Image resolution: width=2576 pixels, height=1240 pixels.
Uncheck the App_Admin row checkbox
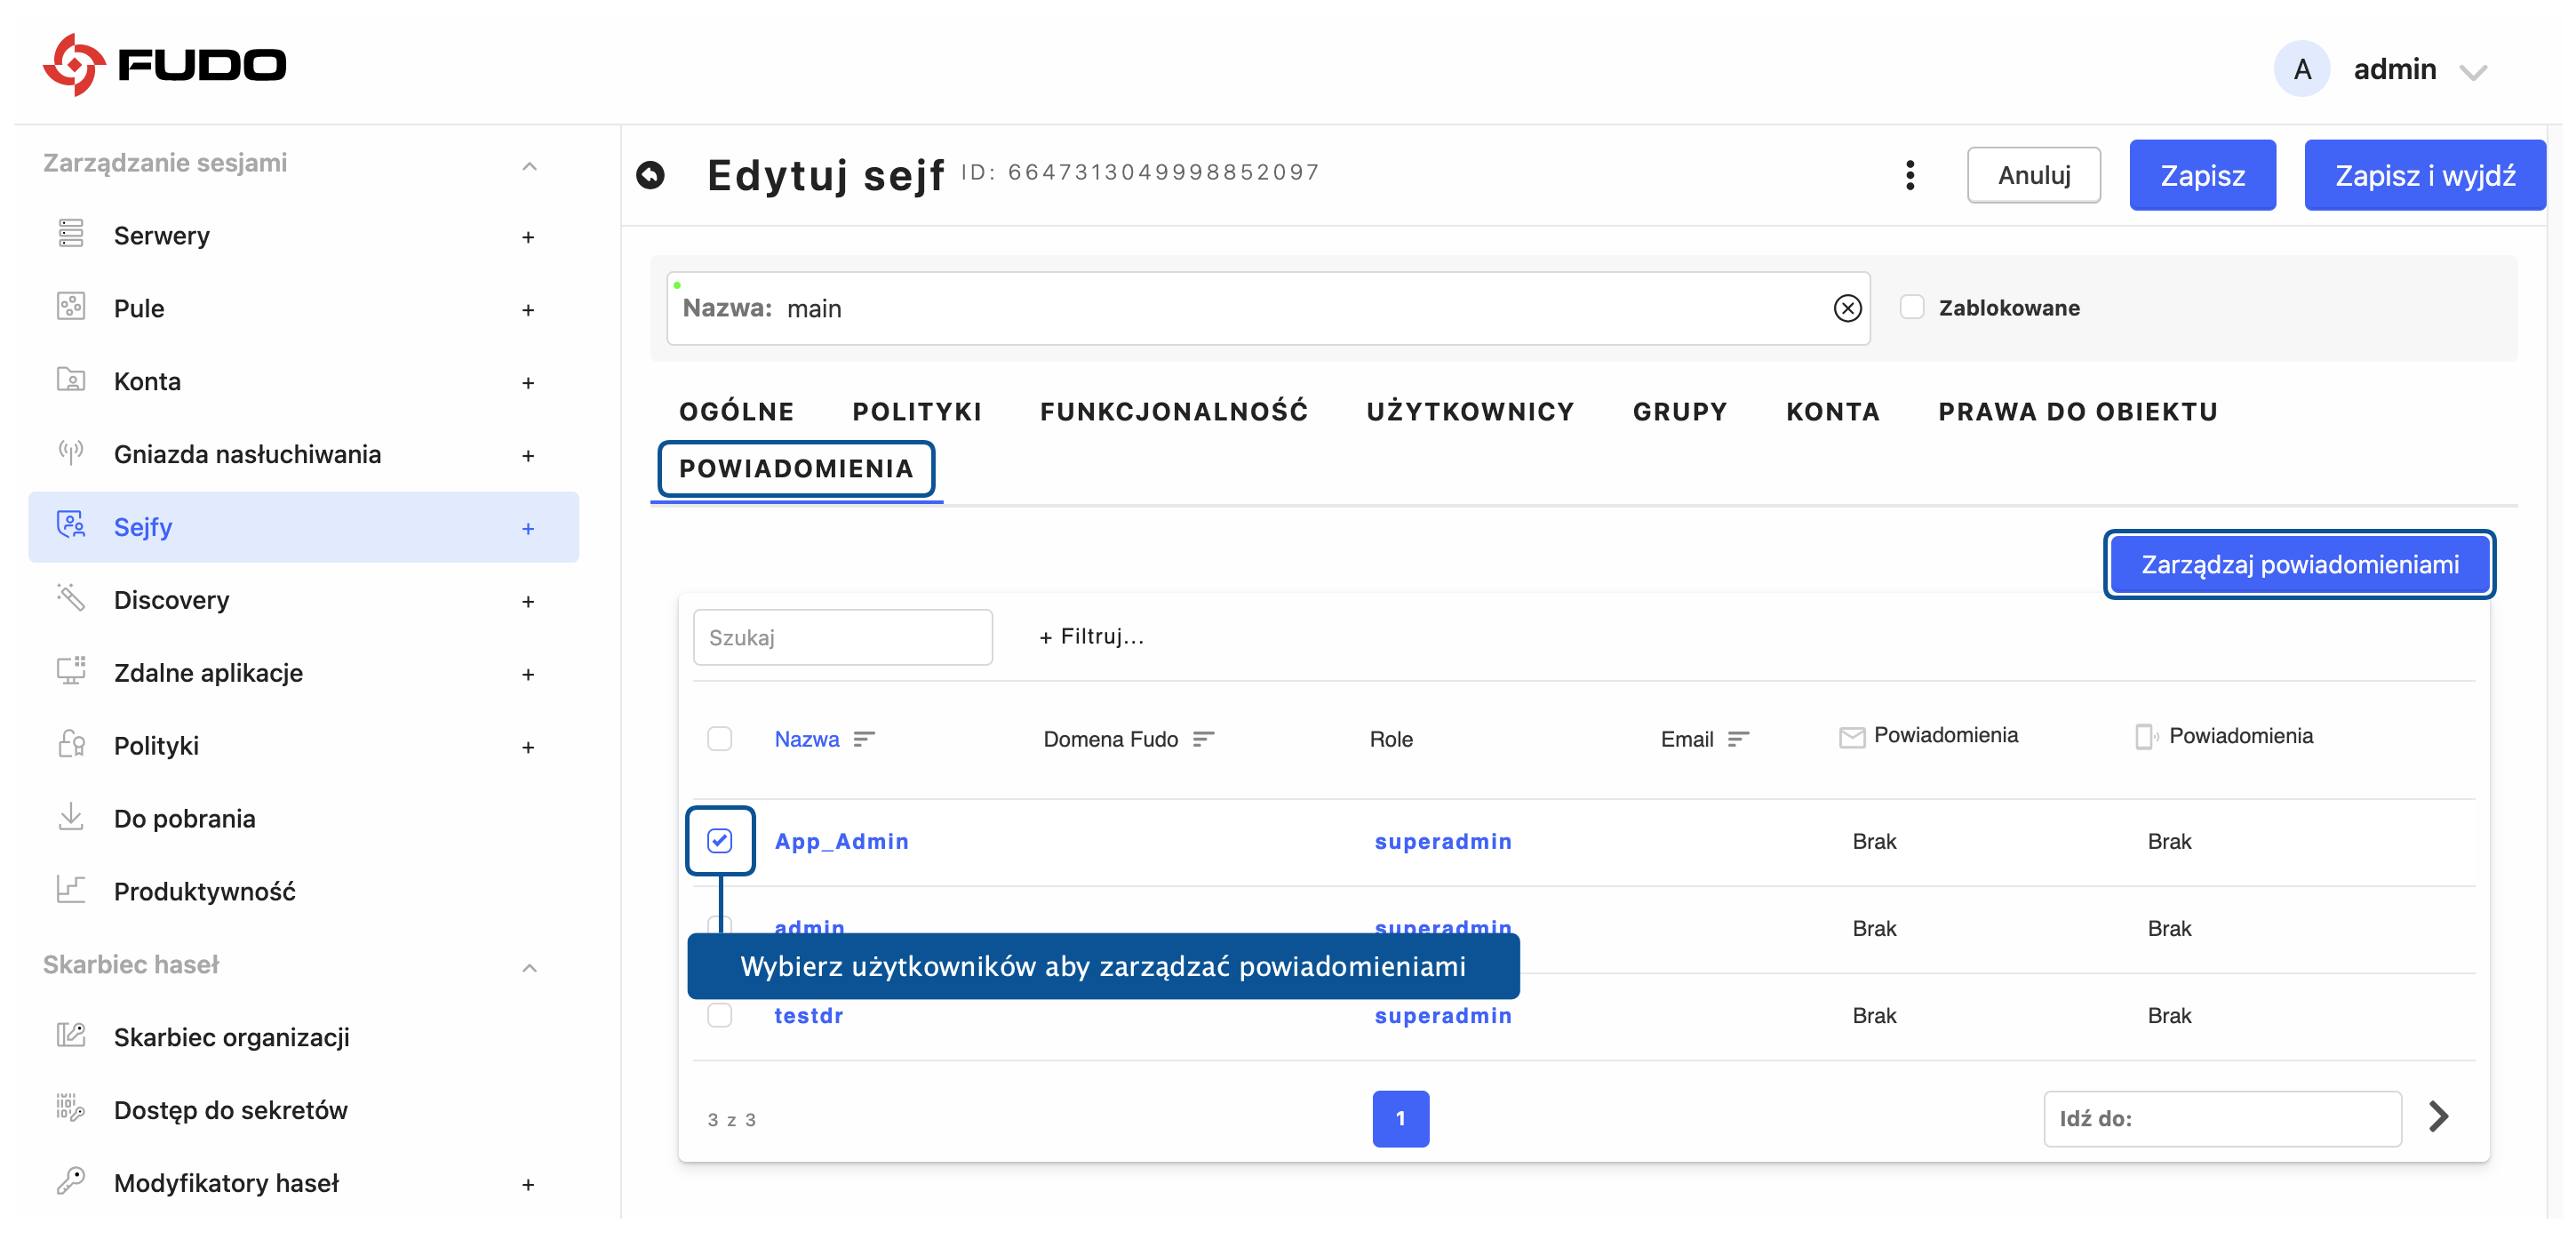coord(719,840)
